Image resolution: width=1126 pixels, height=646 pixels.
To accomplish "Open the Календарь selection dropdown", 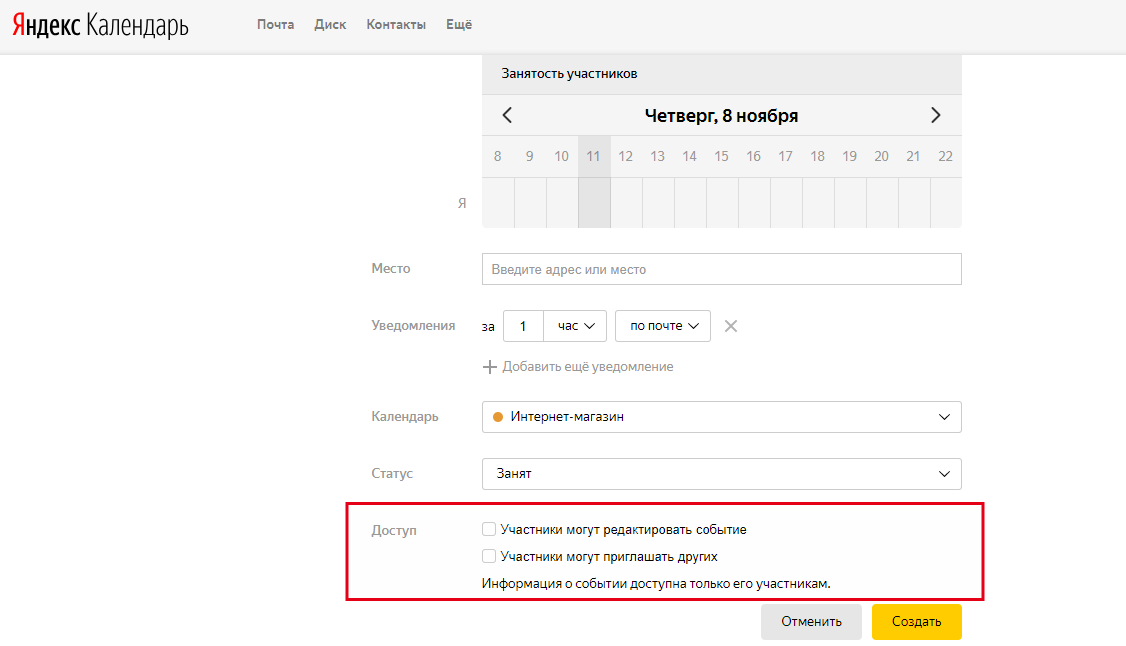I will click(721, 417).
